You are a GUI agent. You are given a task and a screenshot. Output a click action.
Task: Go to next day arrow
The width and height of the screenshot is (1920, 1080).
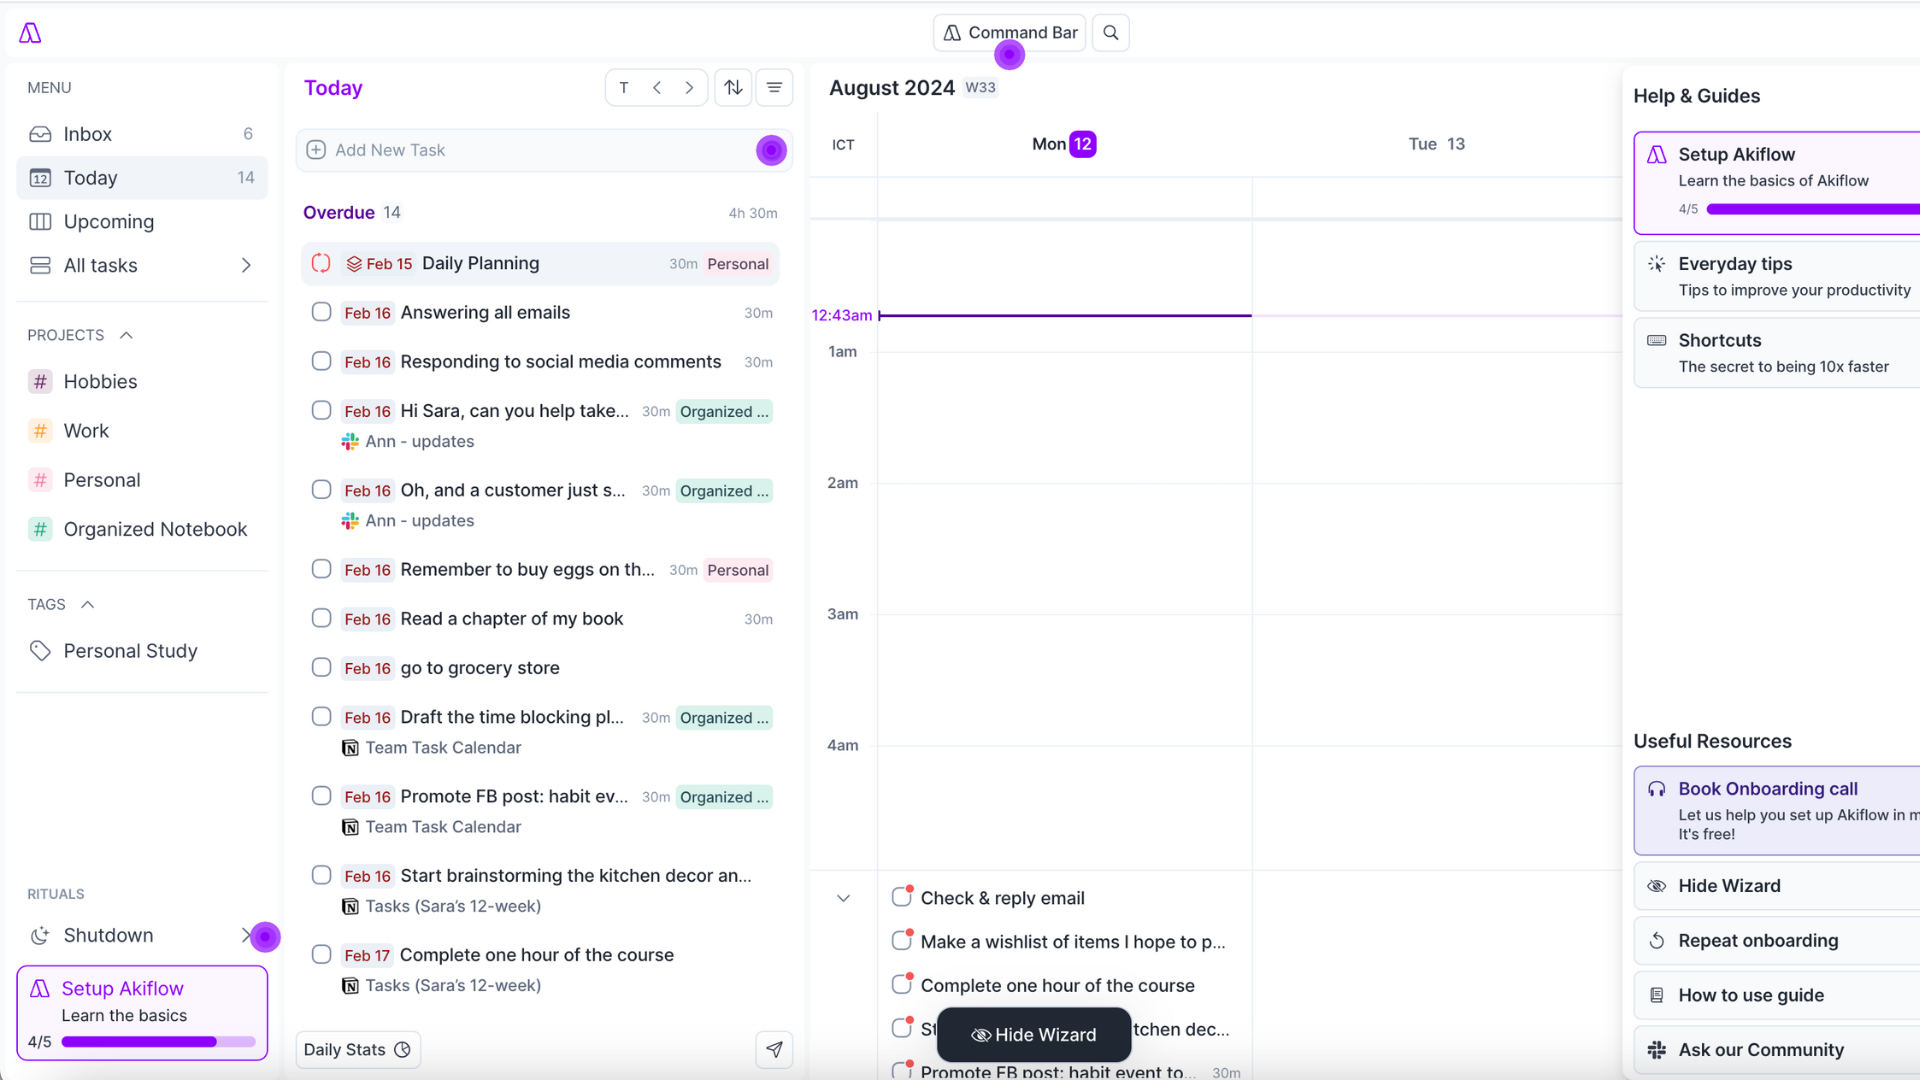(689, 88)
